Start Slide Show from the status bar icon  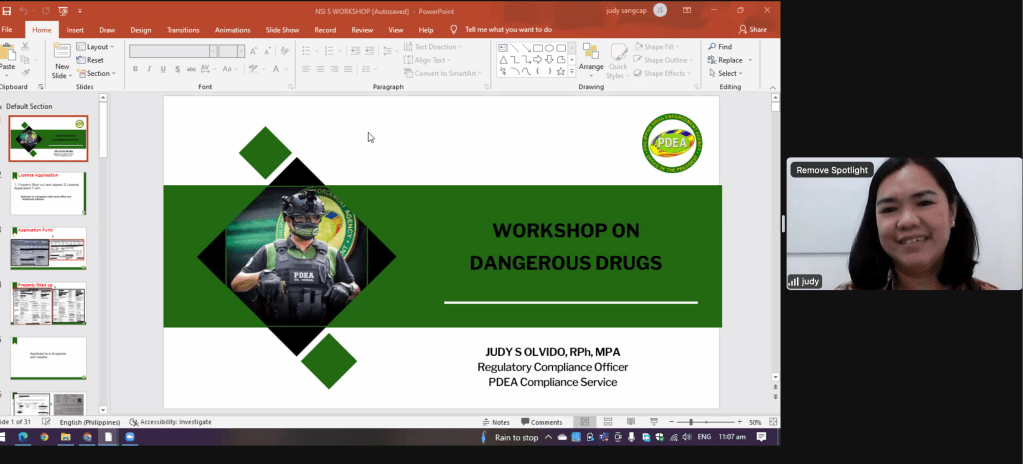[x=654, y=422]
